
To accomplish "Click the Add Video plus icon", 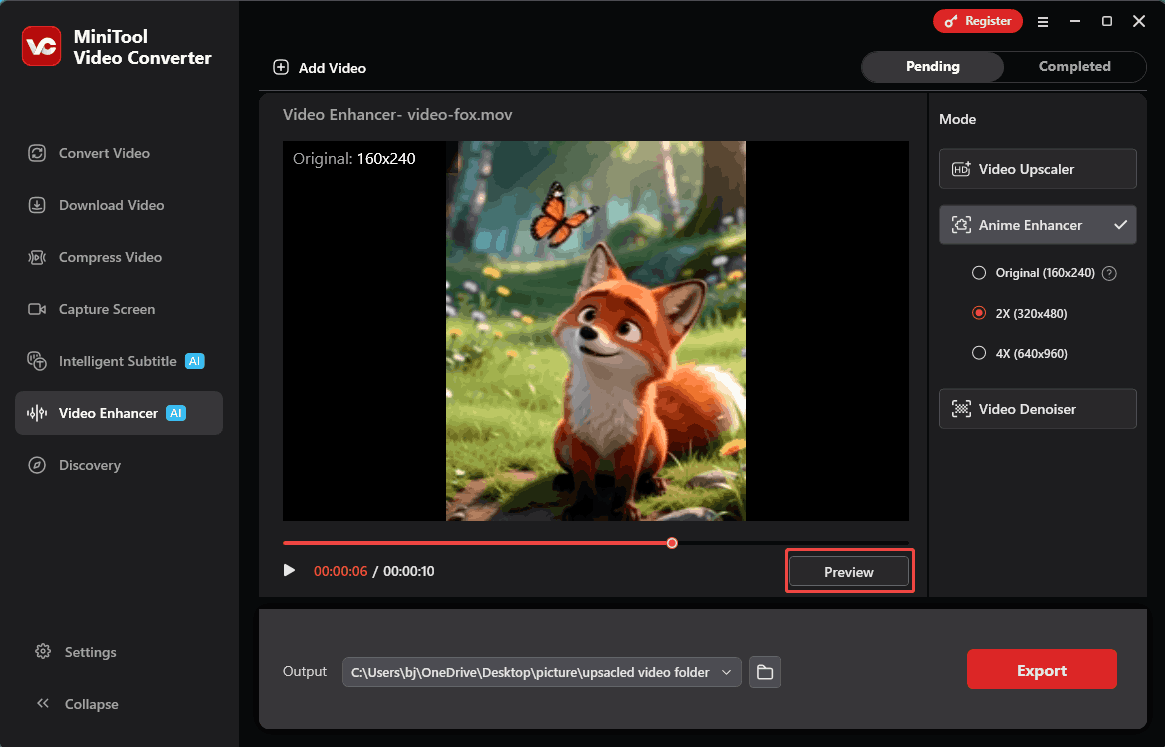I will tap(281, 68).
